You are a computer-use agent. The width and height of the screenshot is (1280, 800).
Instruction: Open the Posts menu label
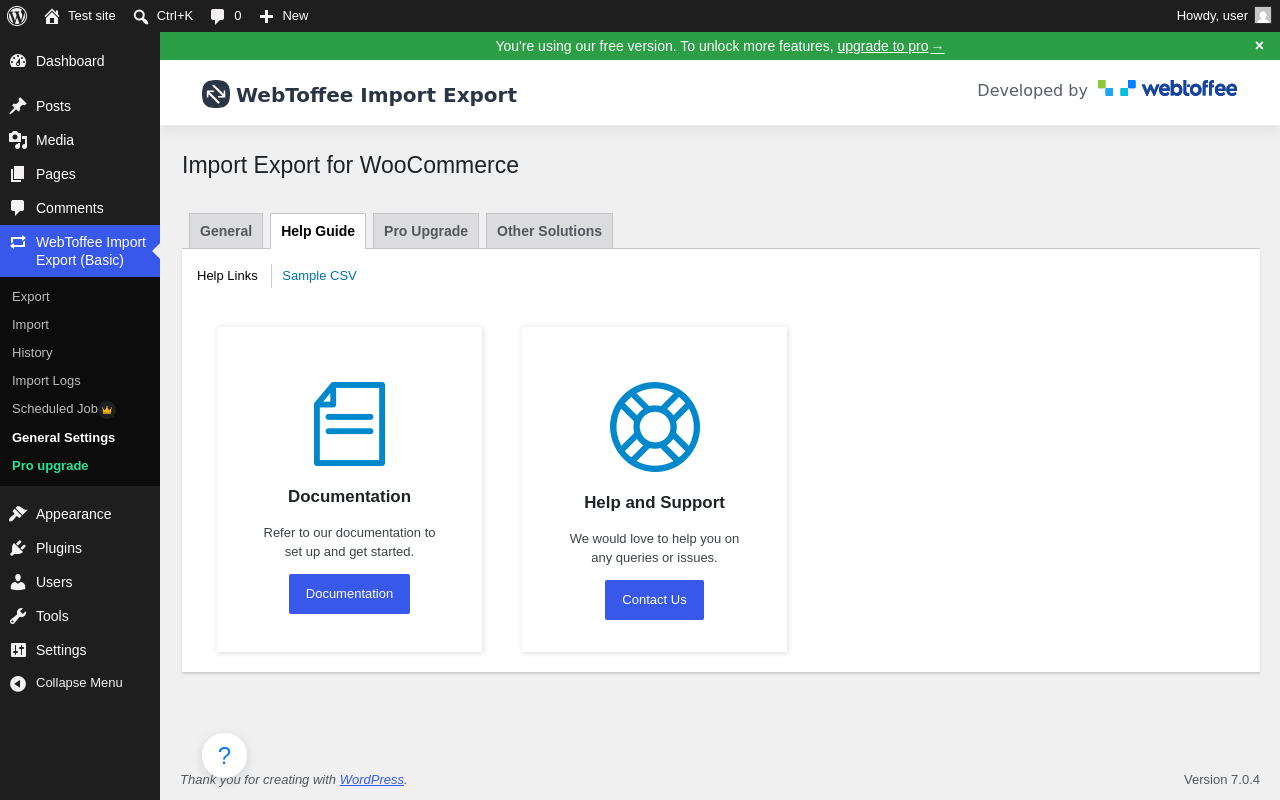[53, 106]
